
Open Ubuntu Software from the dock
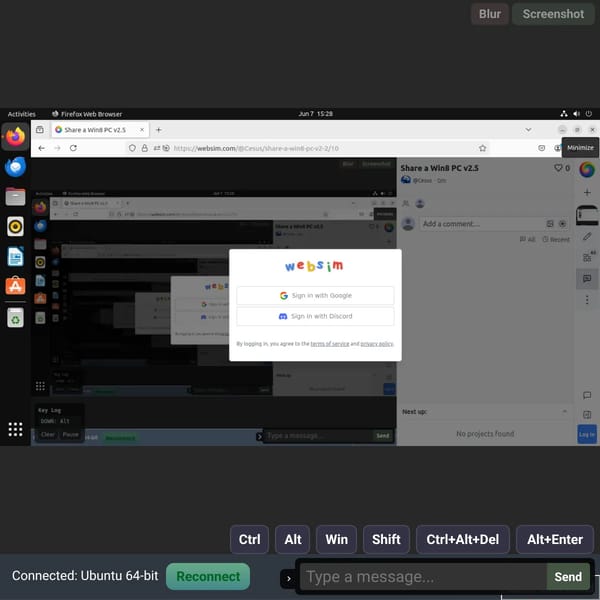tap(15, 285)
